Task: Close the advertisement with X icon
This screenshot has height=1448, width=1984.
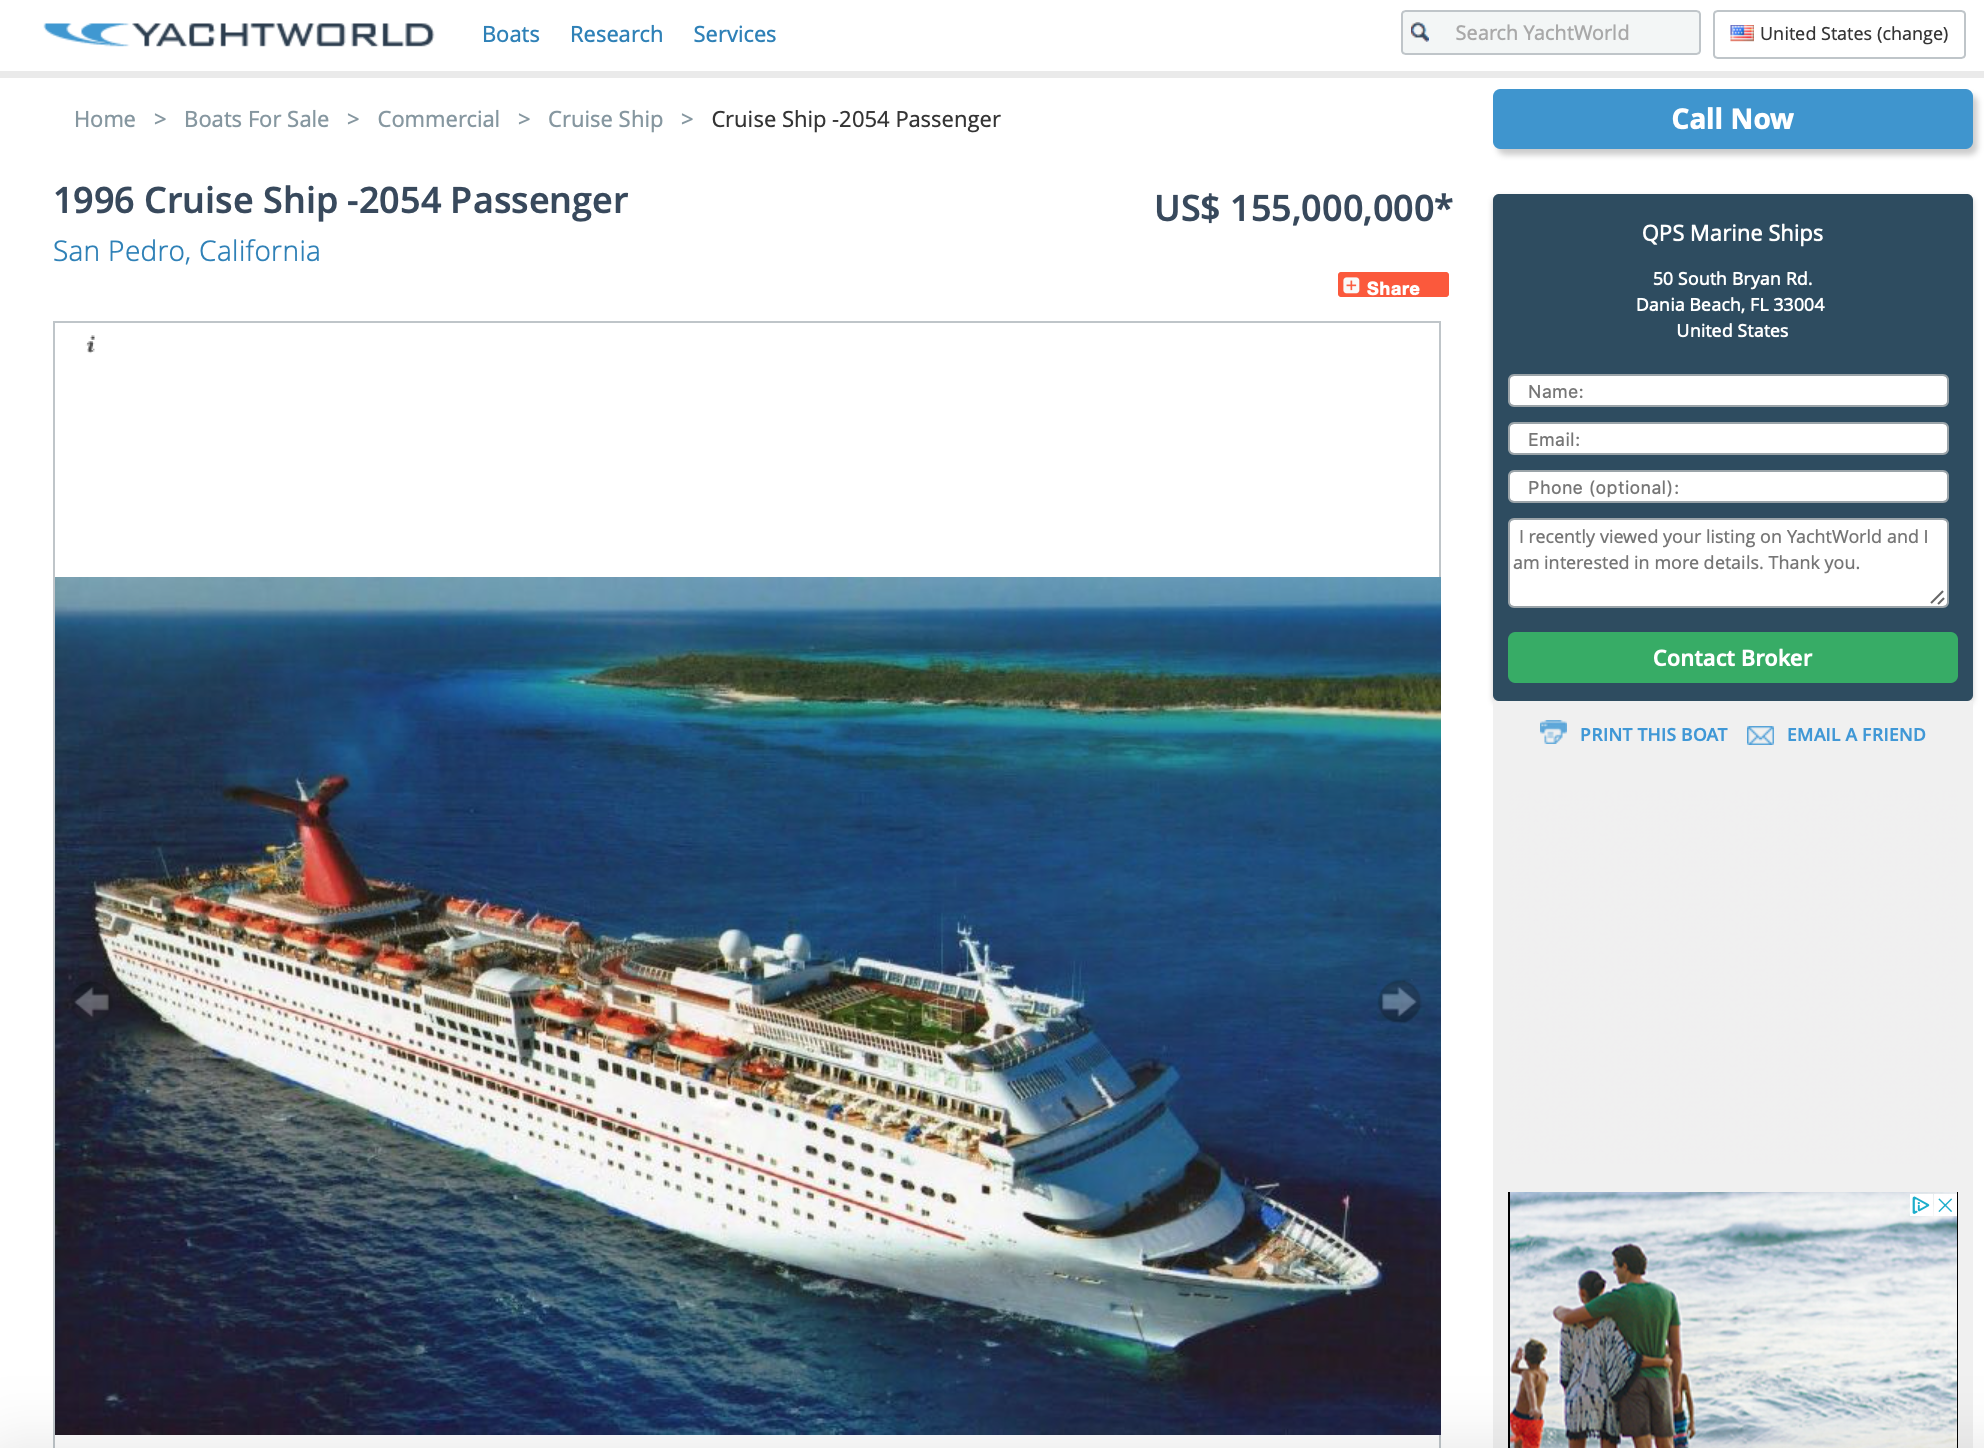Action: [x=1945, y=1205]
